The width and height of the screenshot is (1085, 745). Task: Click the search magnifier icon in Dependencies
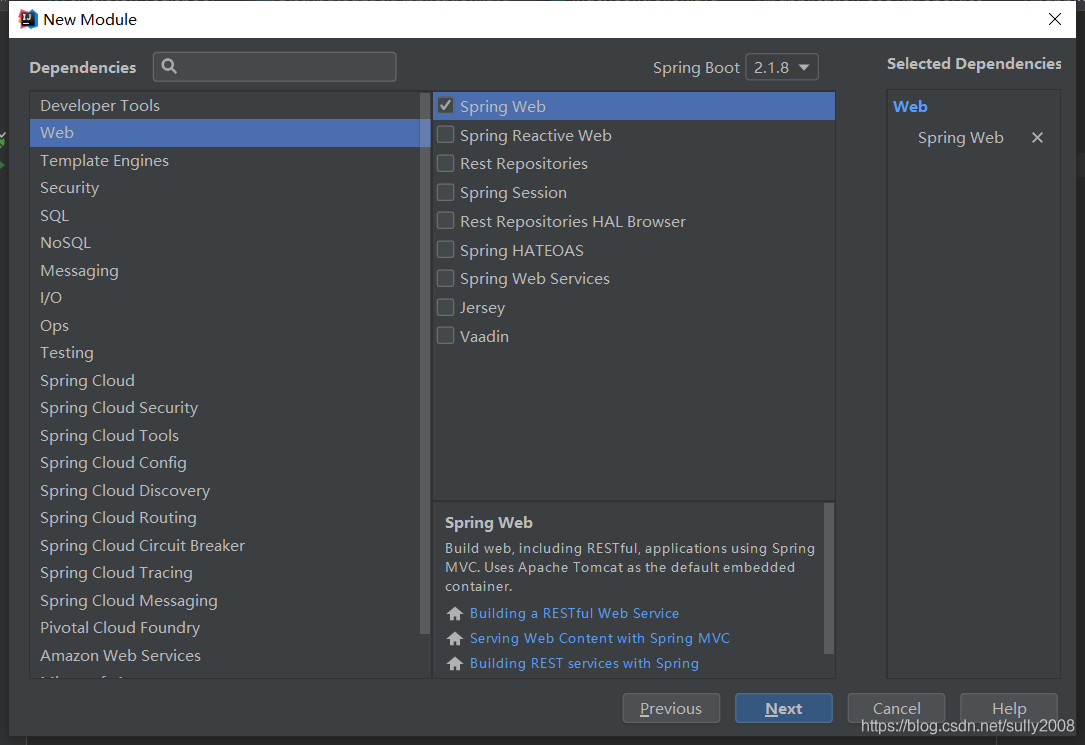point(169,66)
